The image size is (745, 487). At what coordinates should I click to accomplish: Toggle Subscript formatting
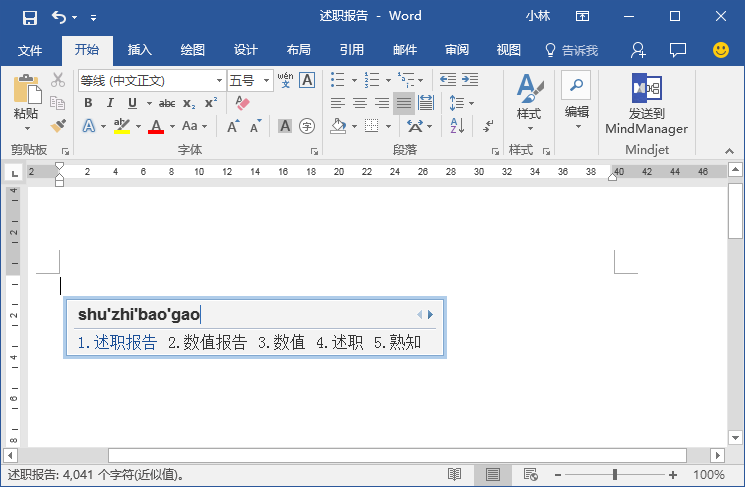(189, 103)
